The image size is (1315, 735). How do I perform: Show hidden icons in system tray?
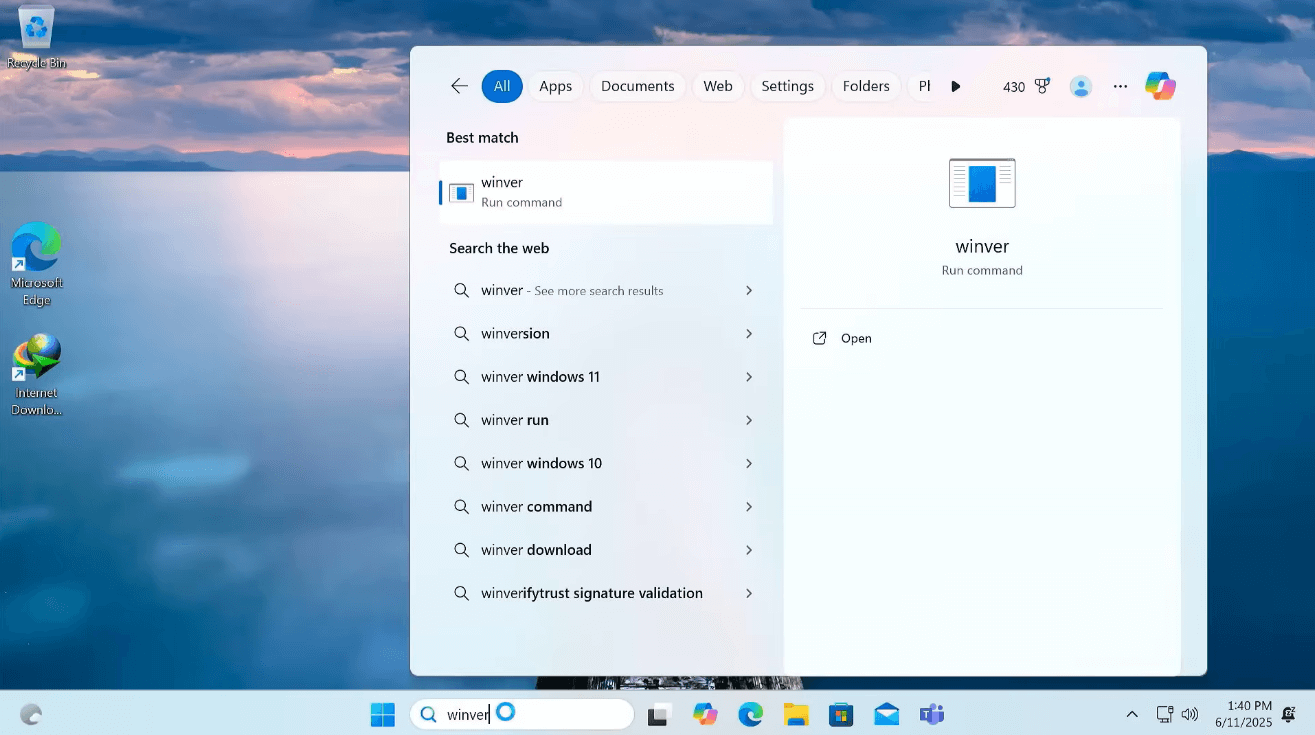1132,714
